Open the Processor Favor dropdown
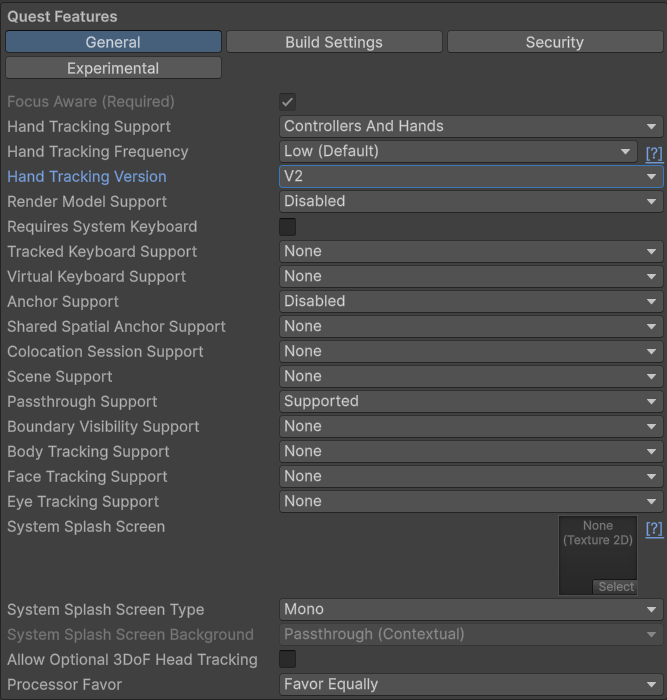The height and width of the screenshot is (700, 667). click(470, 685)
